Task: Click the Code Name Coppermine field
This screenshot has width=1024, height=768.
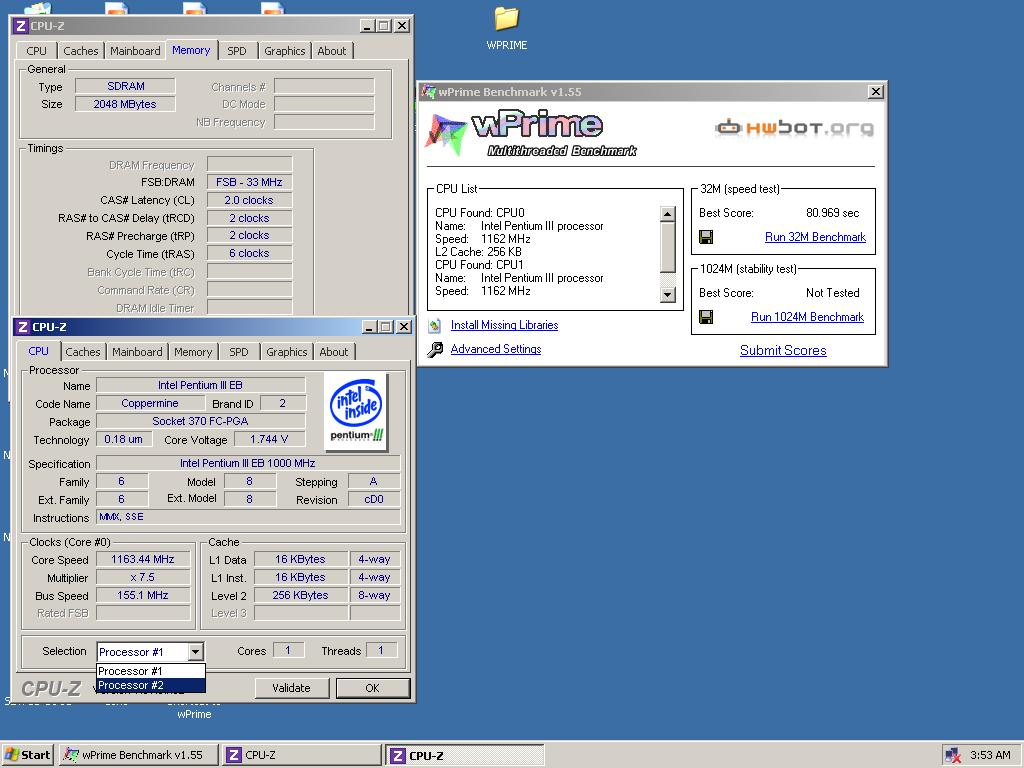Action: coord(150,403)
